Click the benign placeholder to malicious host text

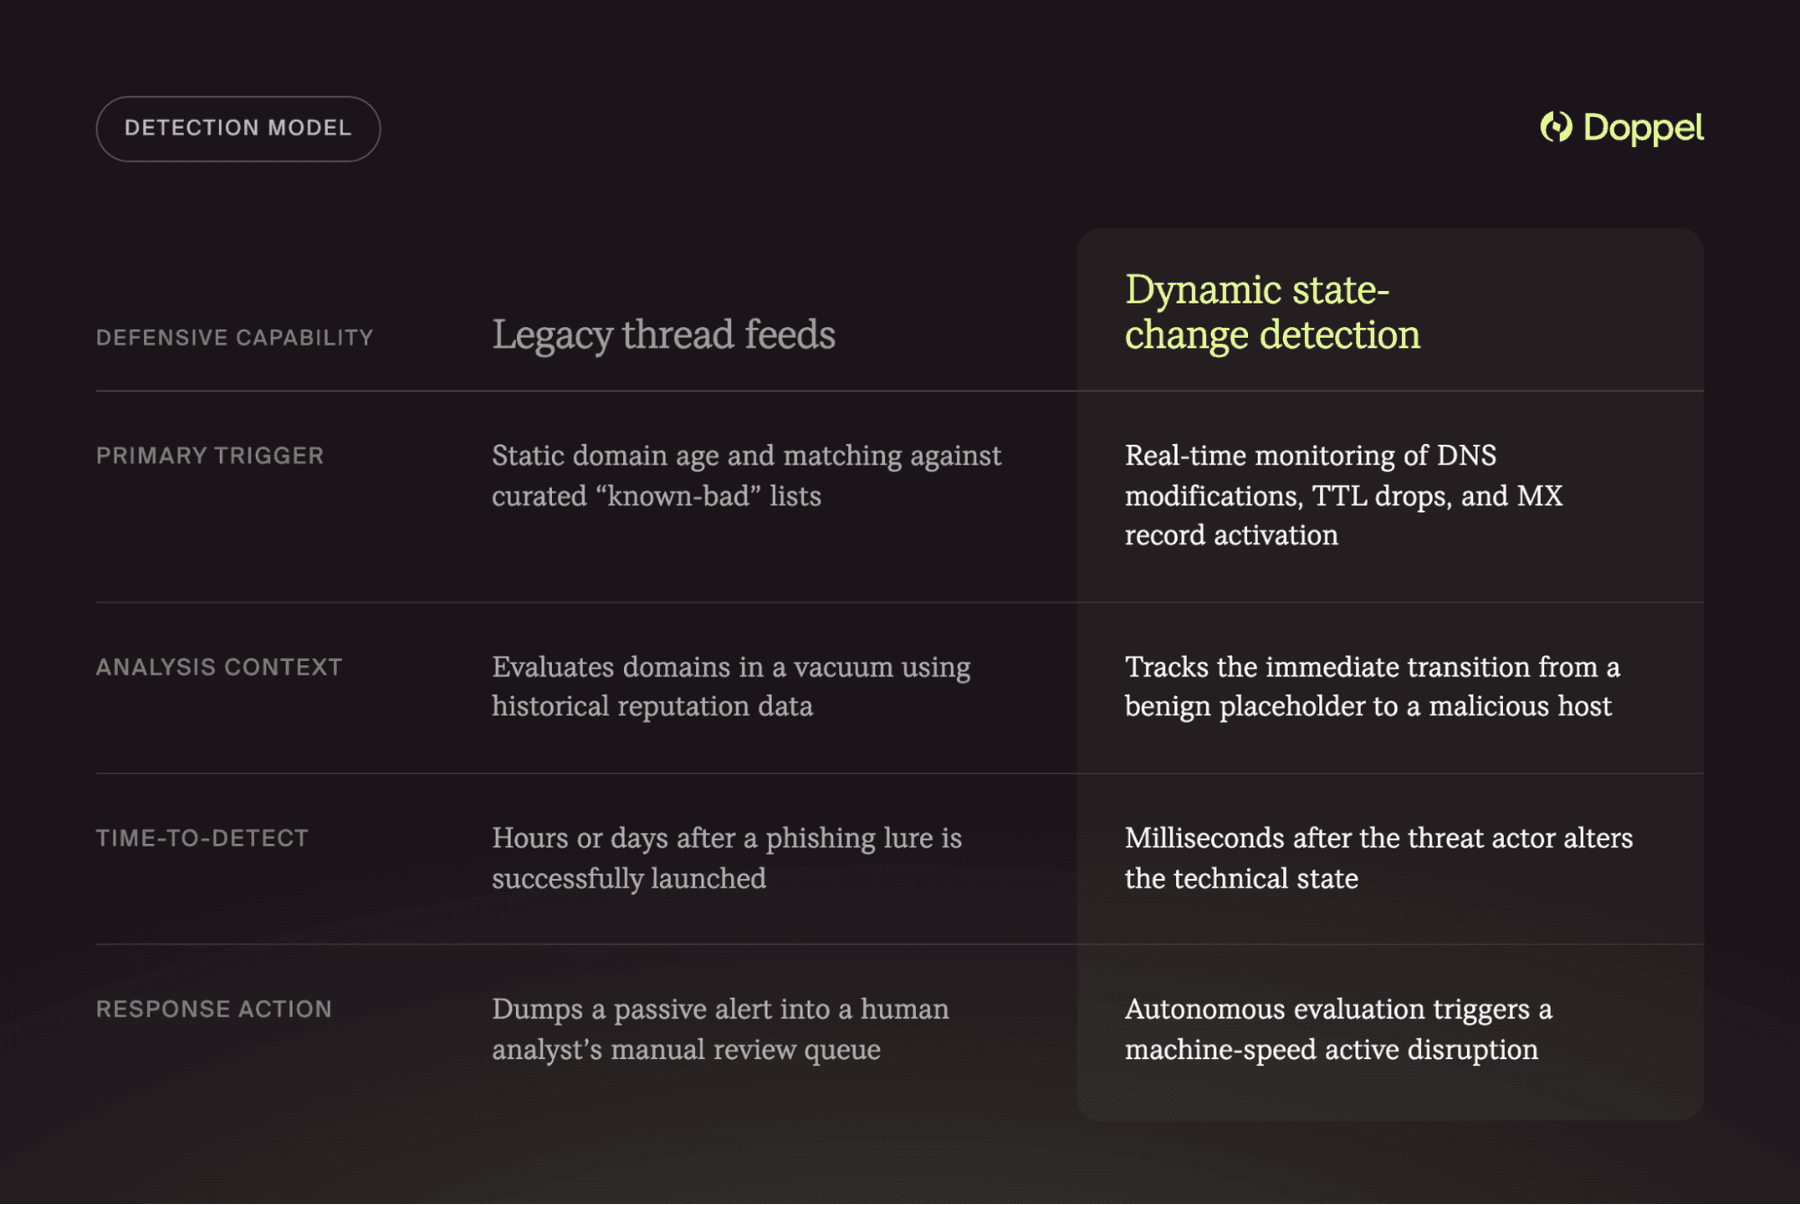coord(1368,707)
